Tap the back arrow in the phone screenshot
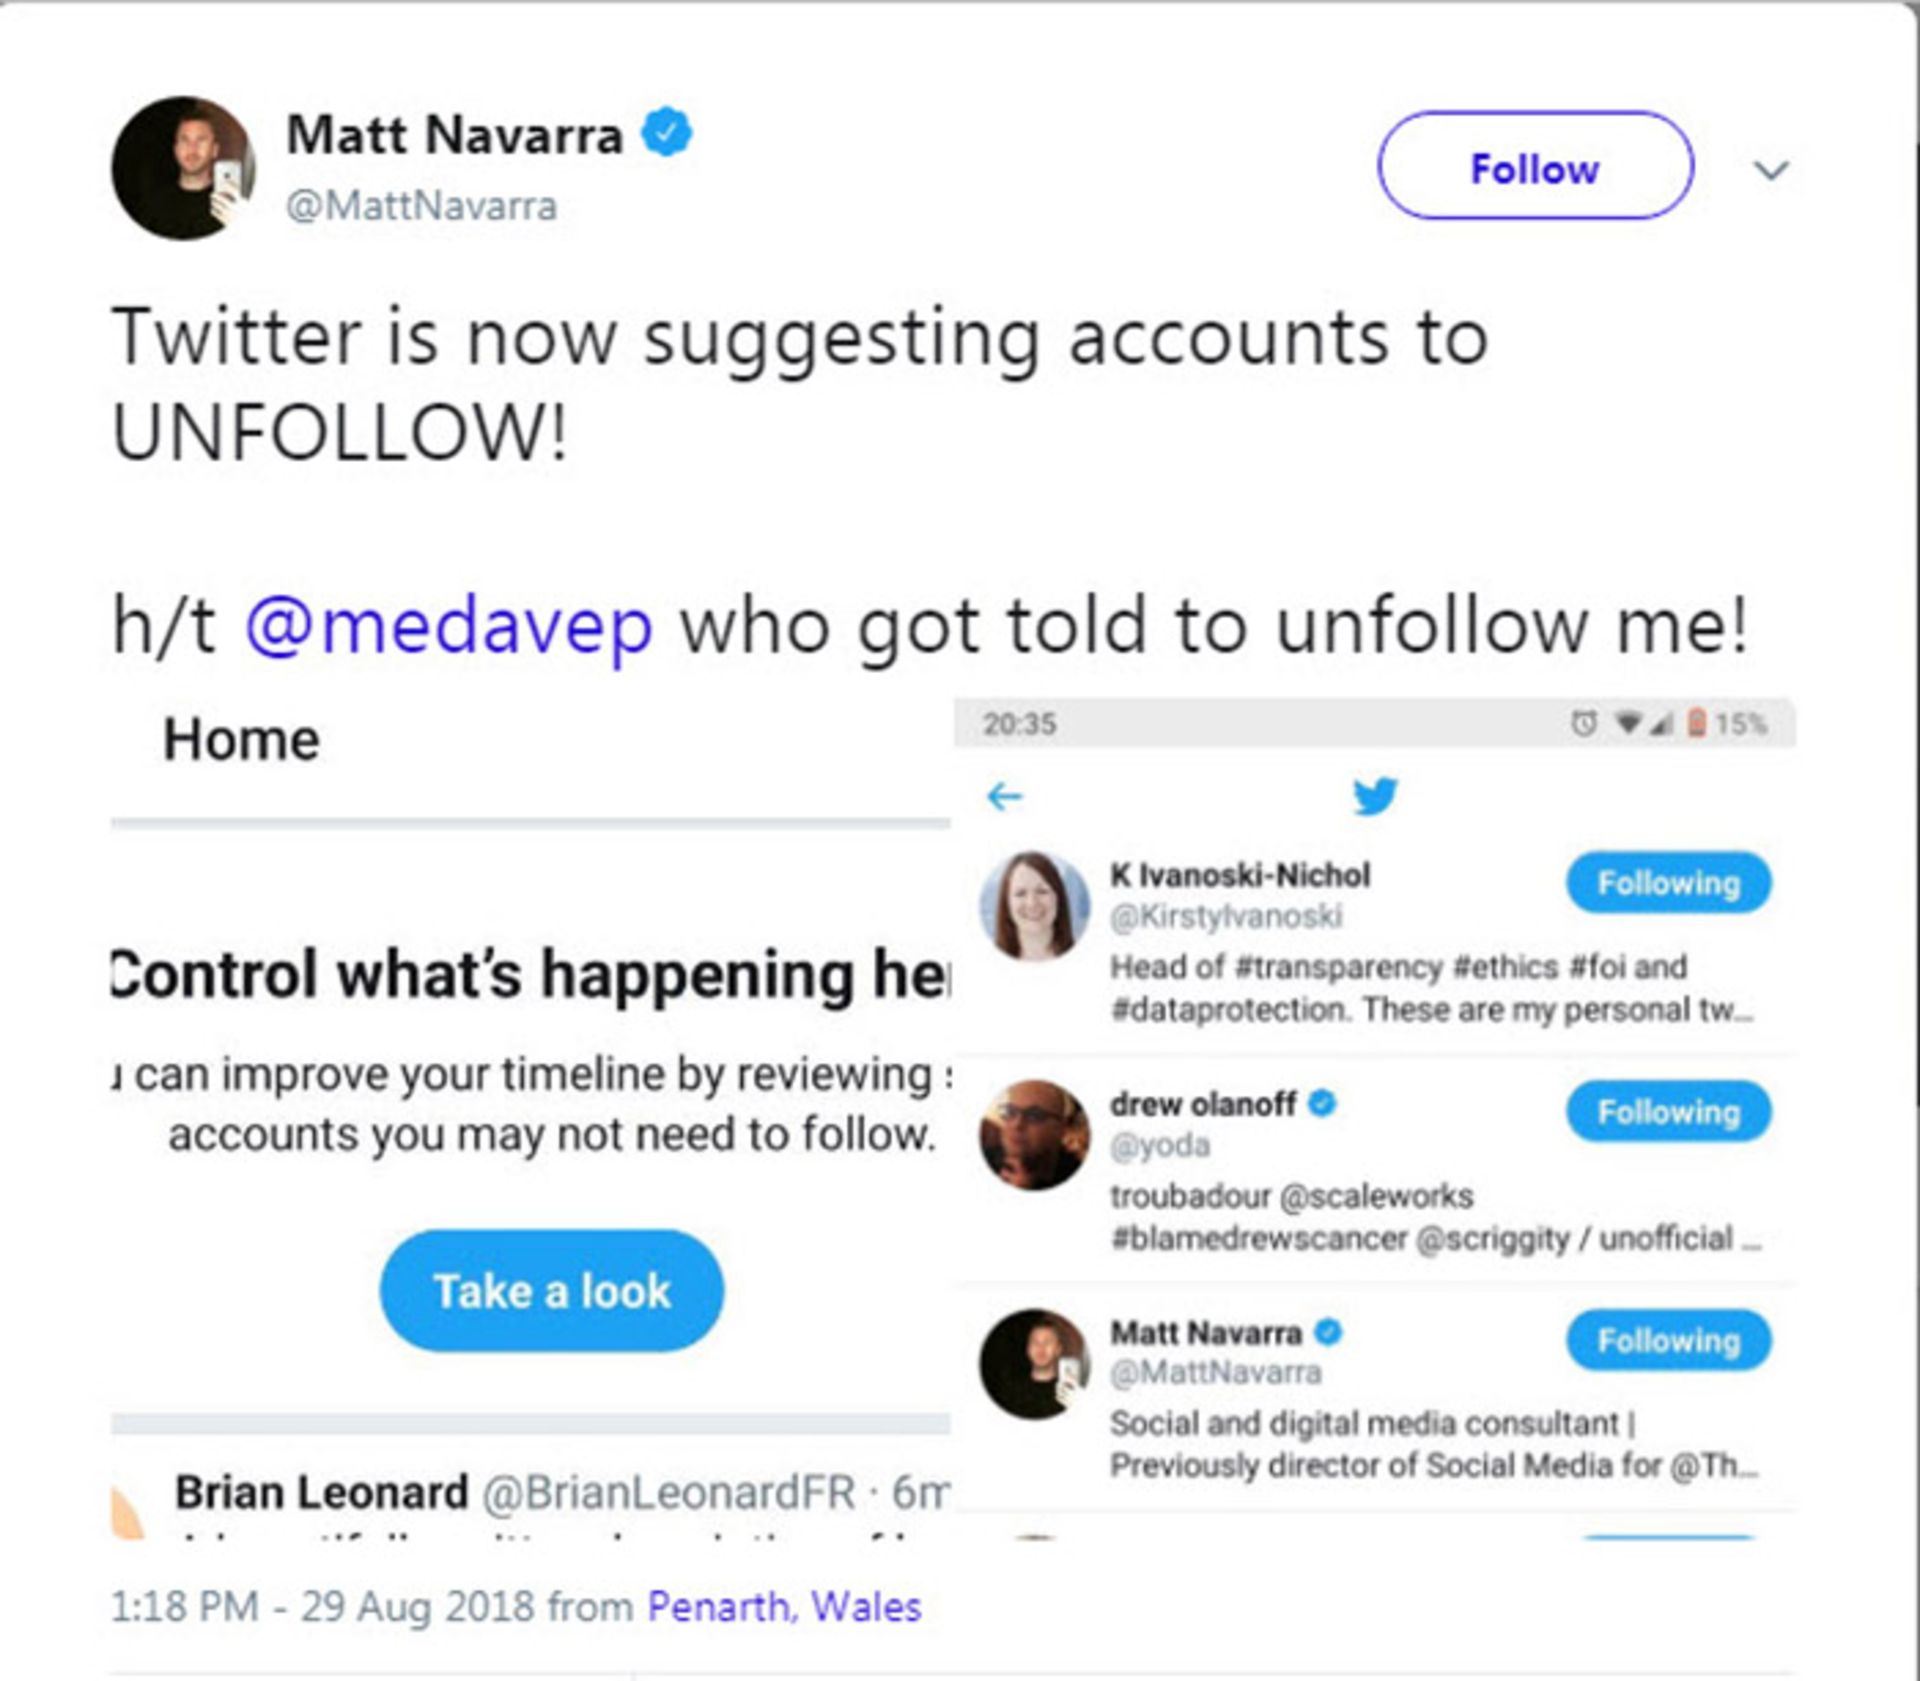 pyautogui.click(x=1004, y=796)
